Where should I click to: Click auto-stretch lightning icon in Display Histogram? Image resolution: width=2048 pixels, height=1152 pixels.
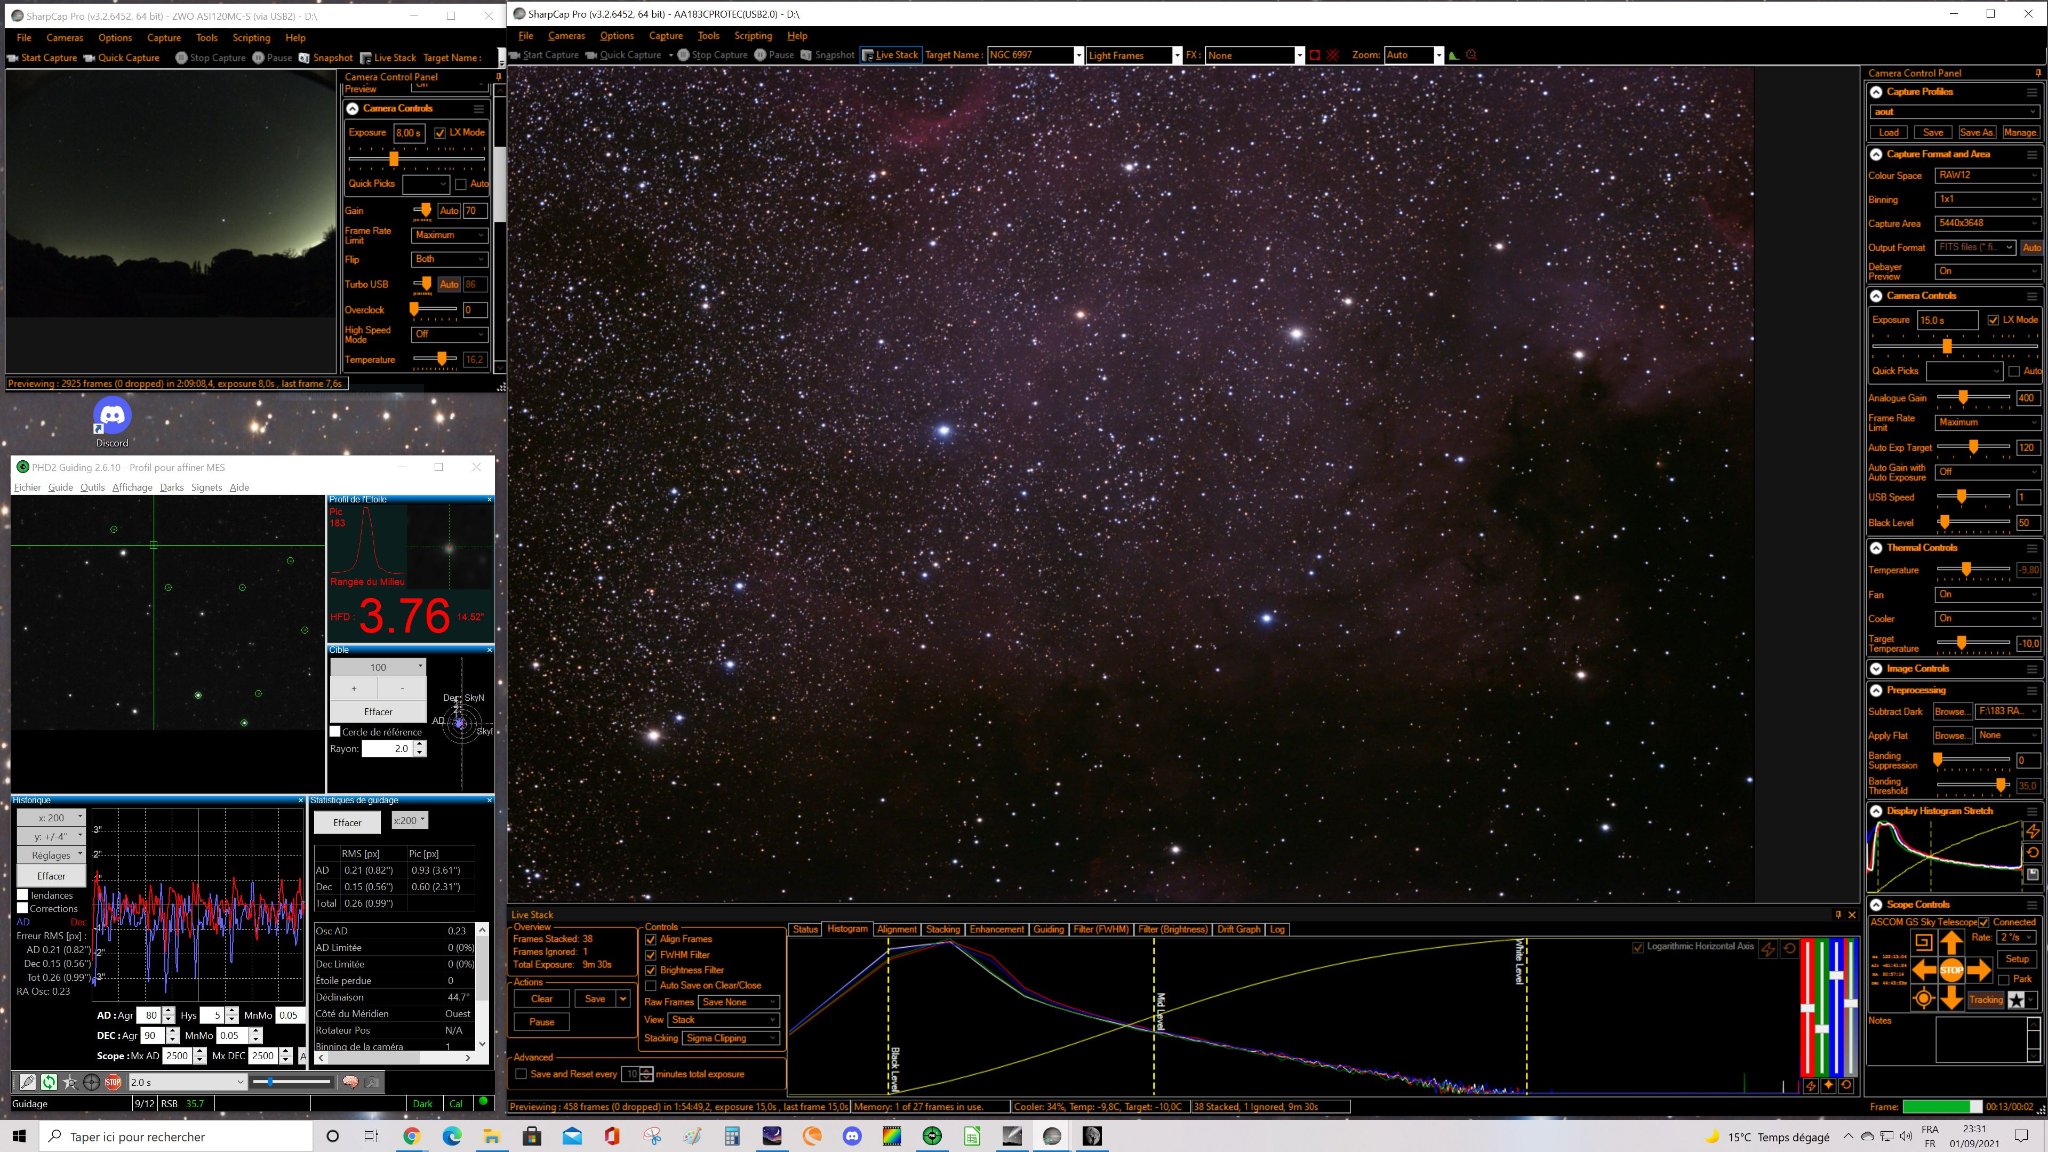[x=2032, y=831]
